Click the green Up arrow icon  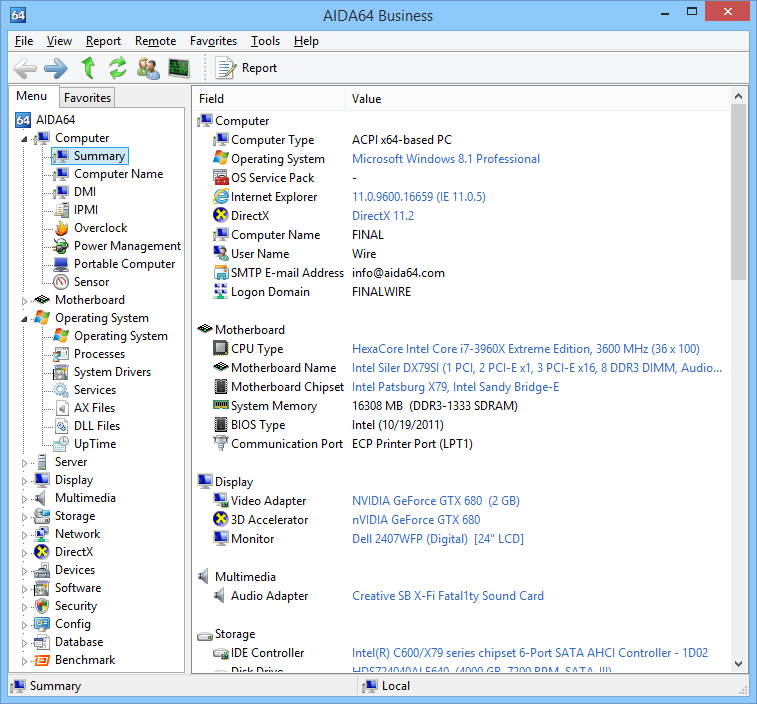[x=88, y=68]
